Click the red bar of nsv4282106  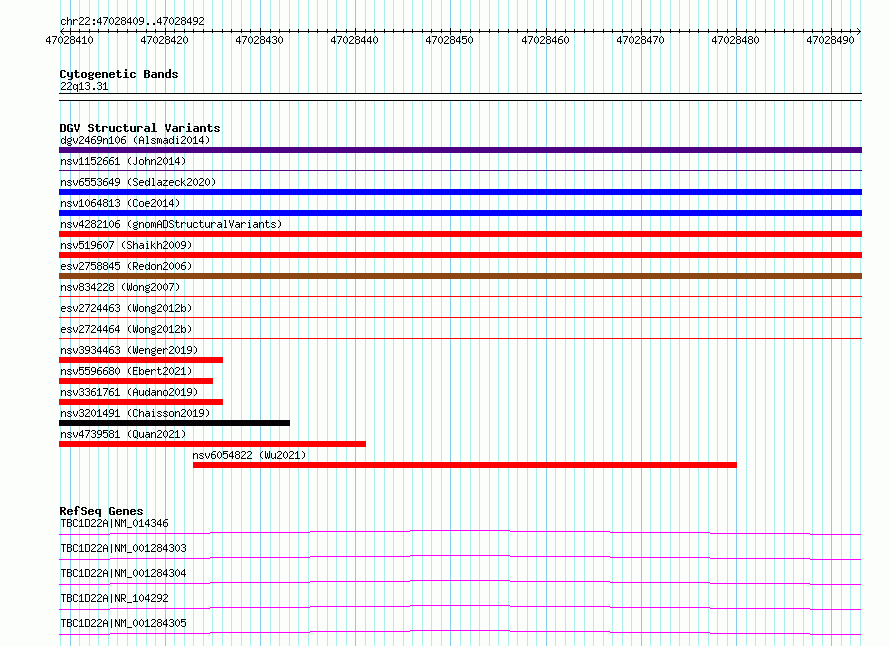(x=460, y=234)
